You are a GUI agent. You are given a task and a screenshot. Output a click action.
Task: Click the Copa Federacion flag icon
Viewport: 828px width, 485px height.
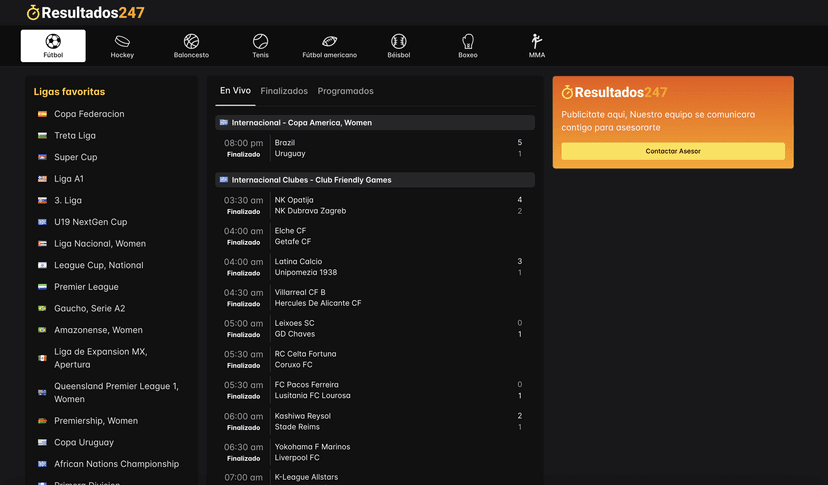pyautogui.click(x=42, y=114)
